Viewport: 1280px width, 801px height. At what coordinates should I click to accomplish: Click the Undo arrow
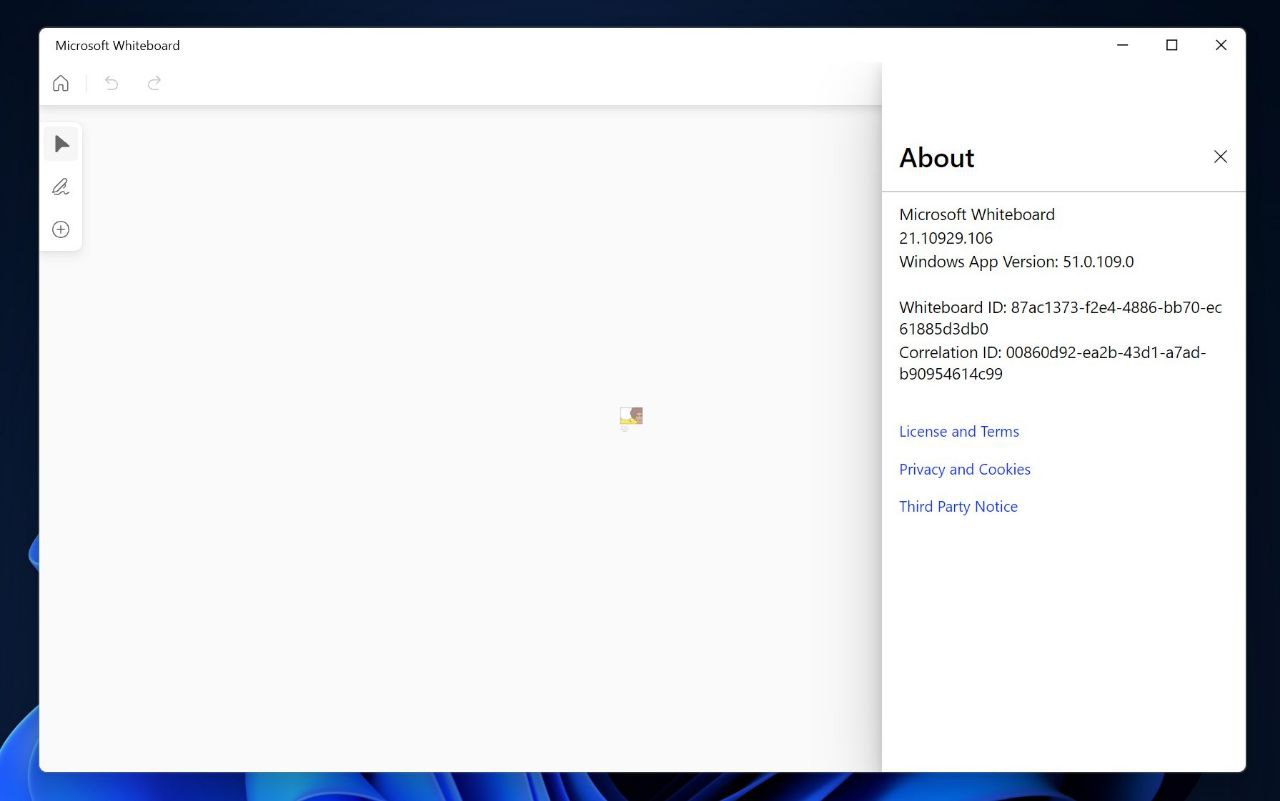112,83
